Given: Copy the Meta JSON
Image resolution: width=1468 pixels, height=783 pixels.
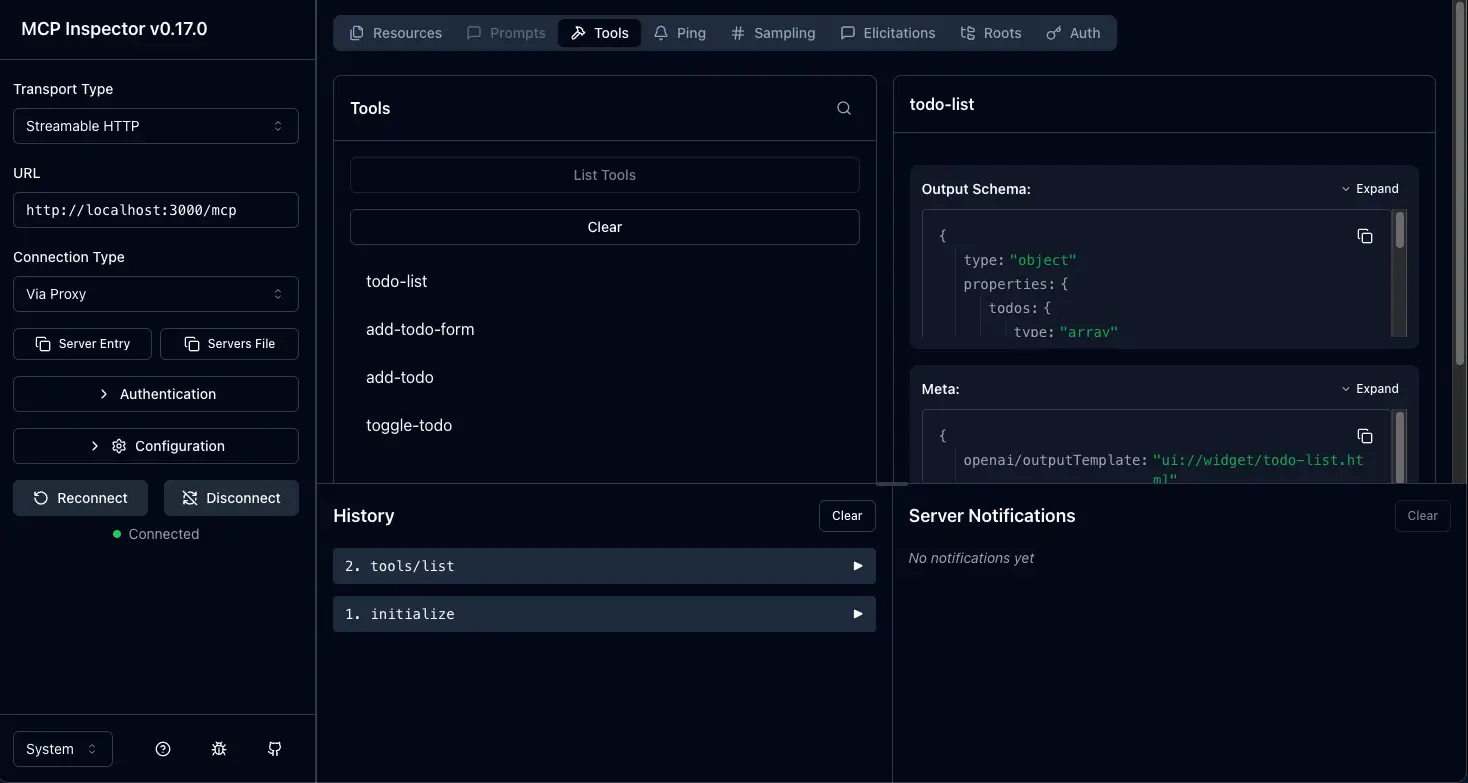Looking at the screenshot, I should [1365, 436].
